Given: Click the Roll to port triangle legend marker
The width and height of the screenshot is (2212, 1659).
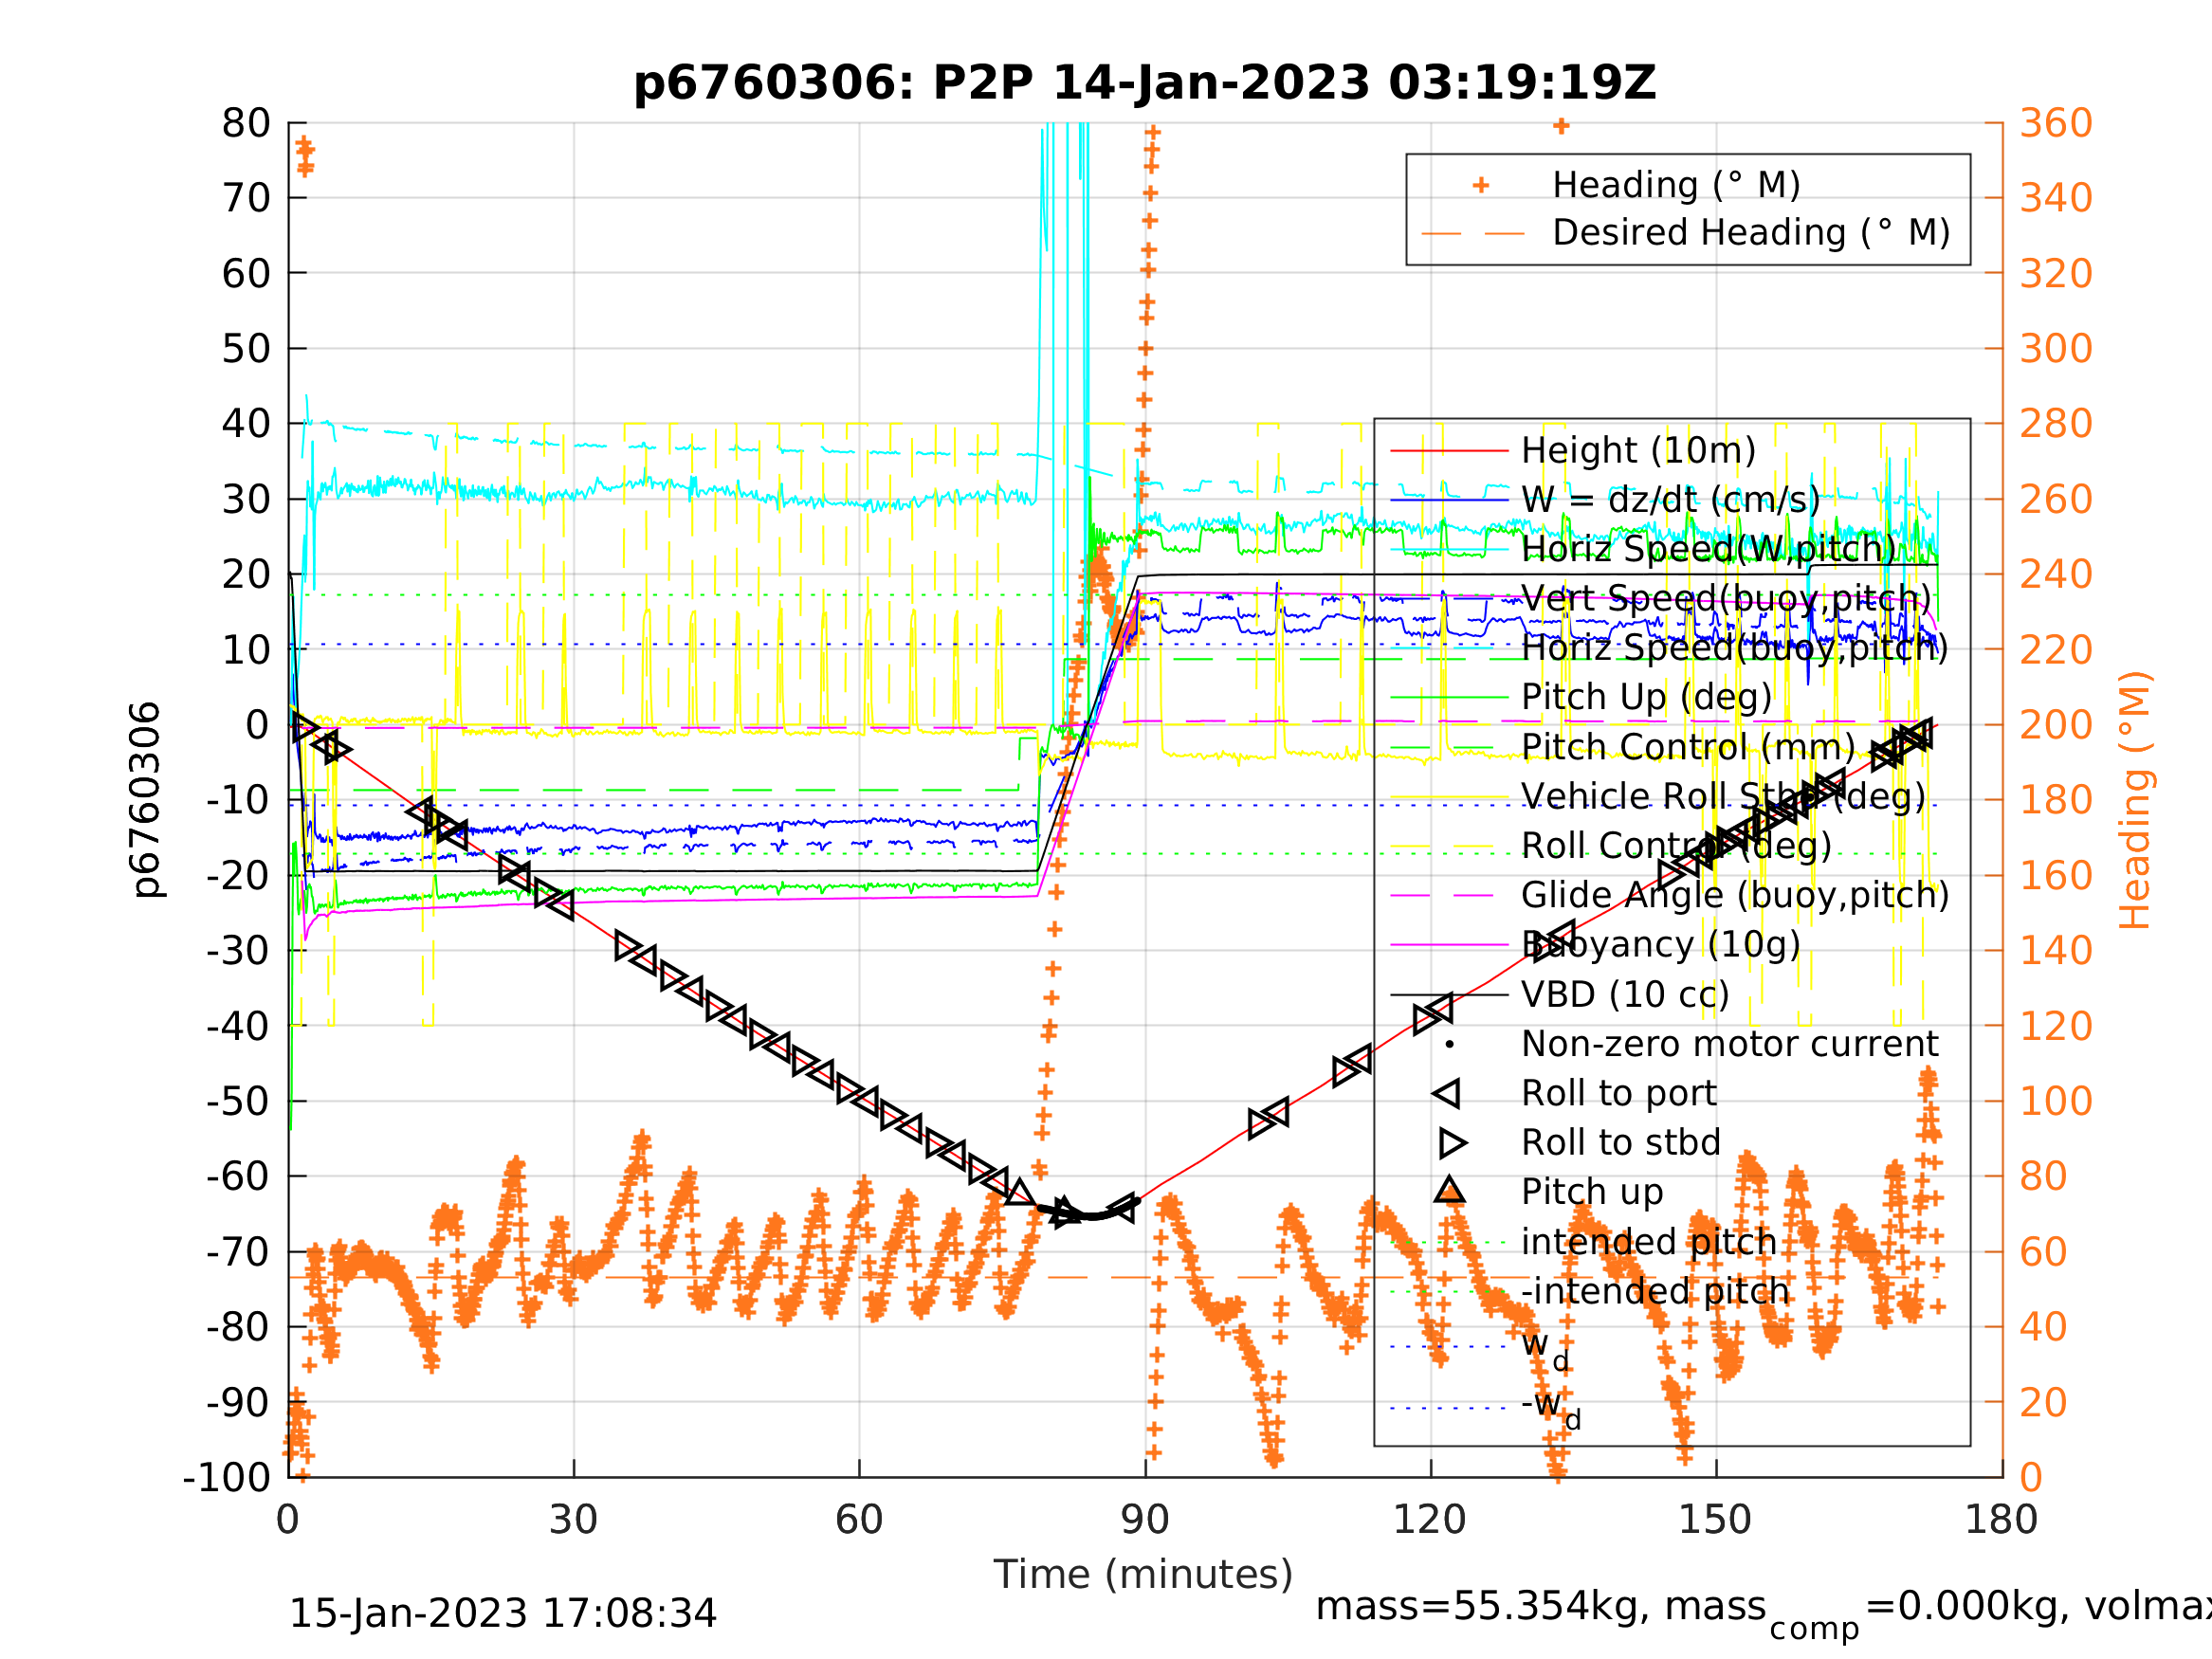Looking at the screenshot, I should click(x=1447, y=1094).
